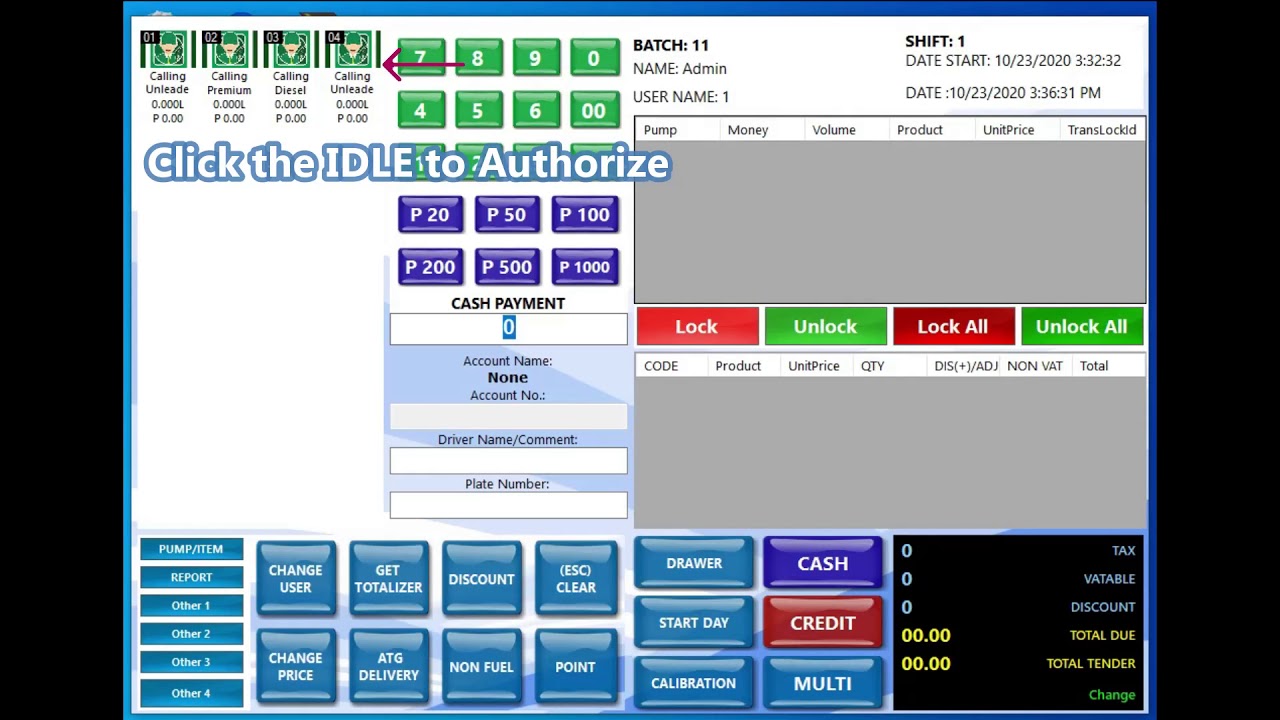This screenshot has height=720, width=1280.
Task: Click the START DAY button
Action: (x=694, y=623)
